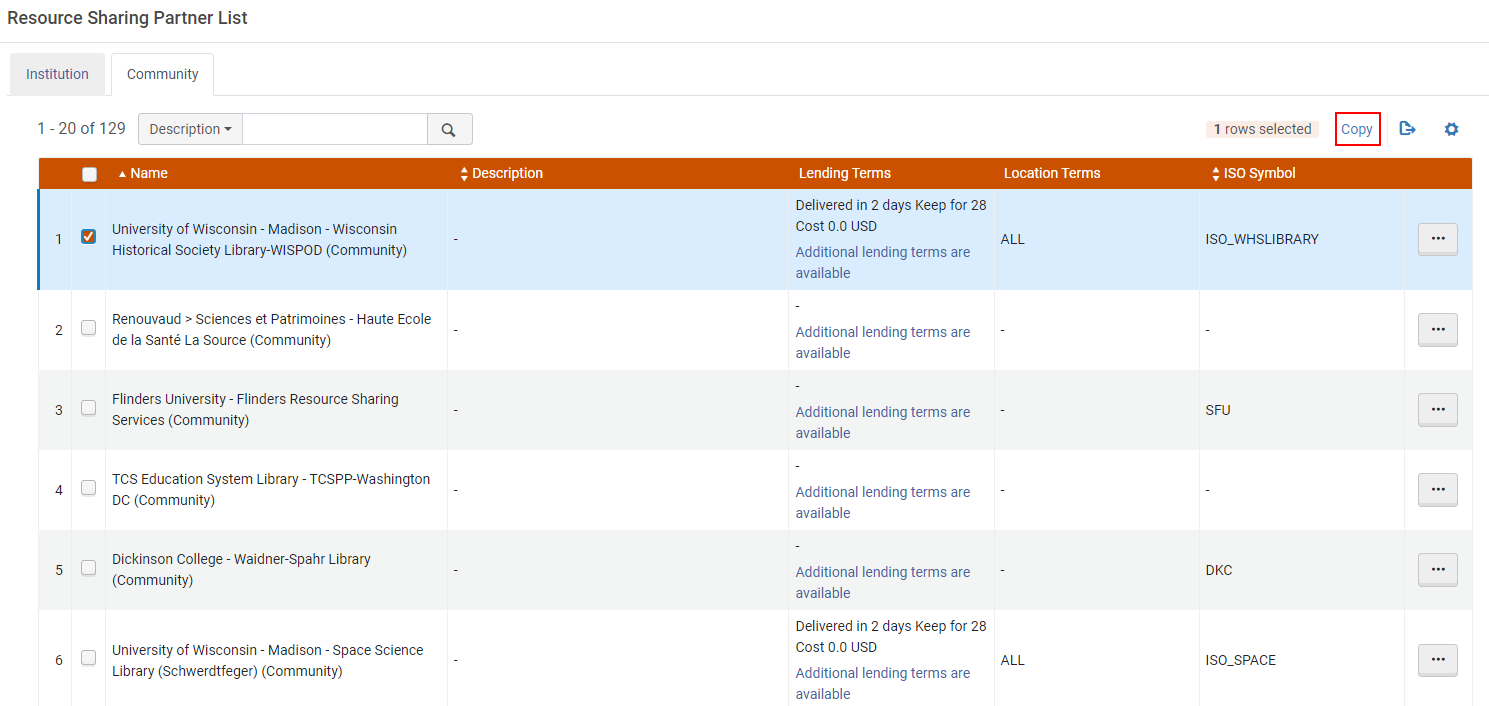
Task: Toggle the select-all header checkbox
Action: (x=89, y=174)
